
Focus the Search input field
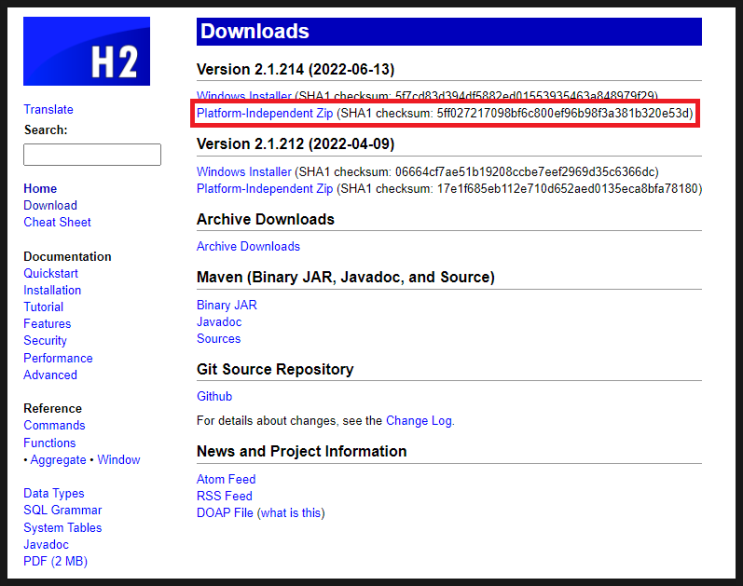92,154
